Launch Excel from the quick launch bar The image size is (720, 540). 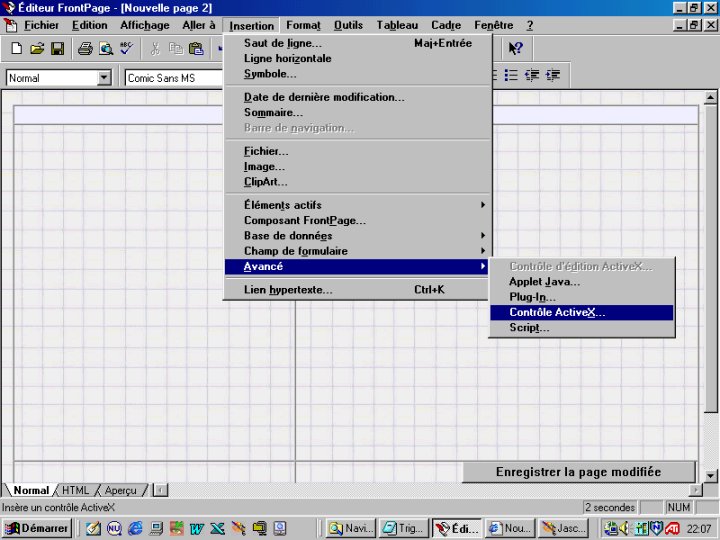217,529
